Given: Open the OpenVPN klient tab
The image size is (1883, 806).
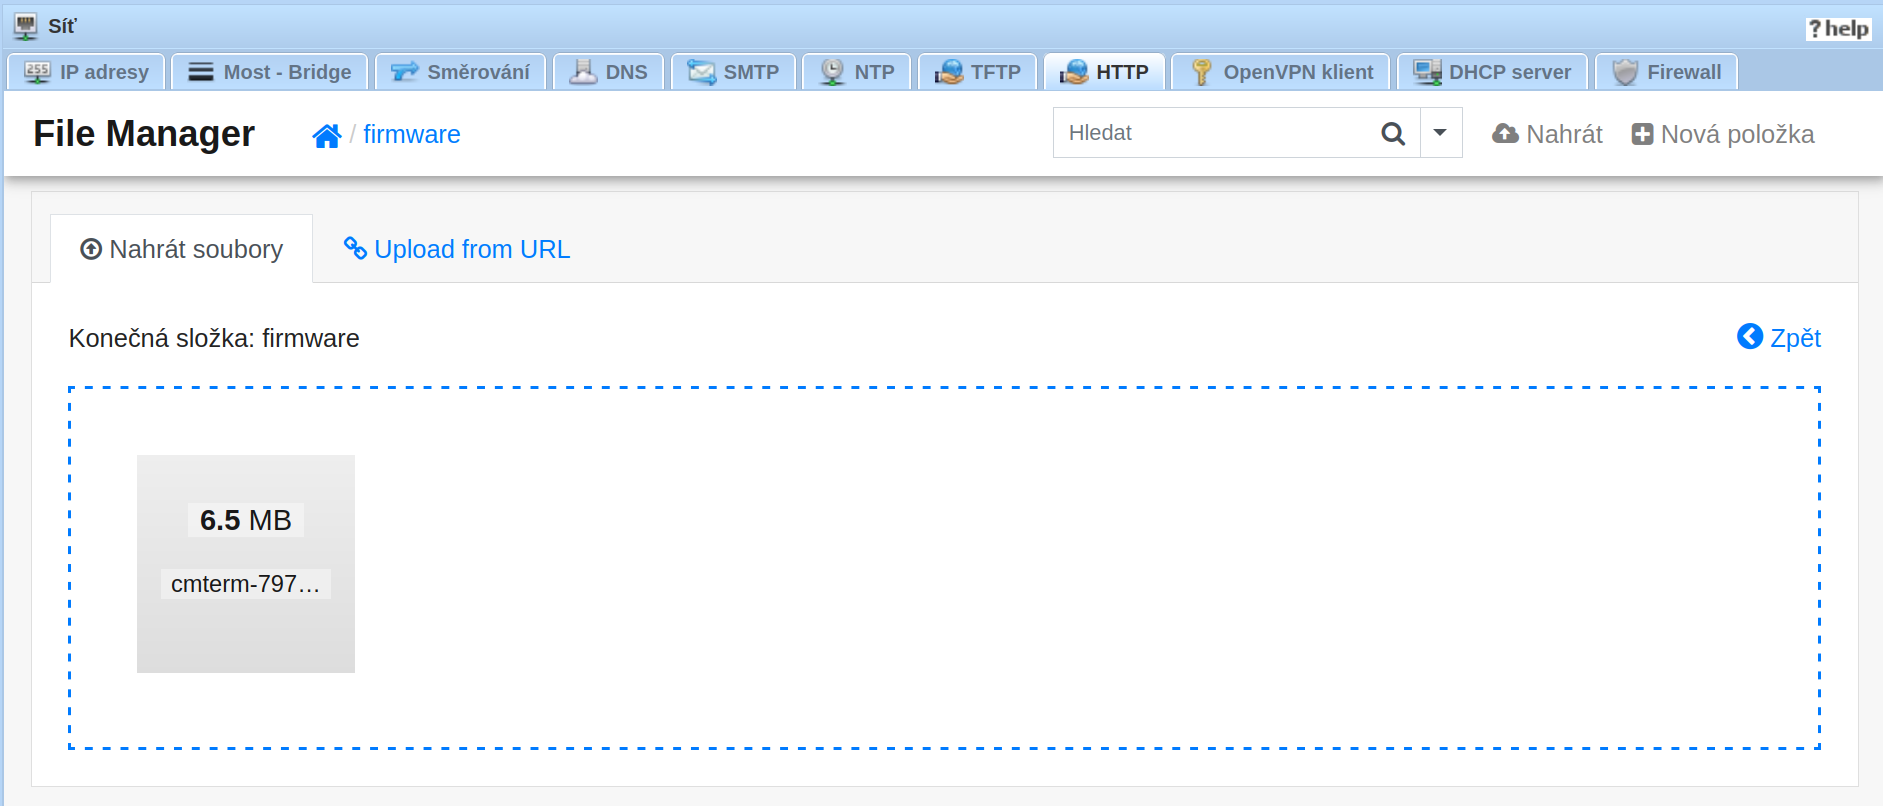Looking at the screenshot, I should [x=1281, y=72].
